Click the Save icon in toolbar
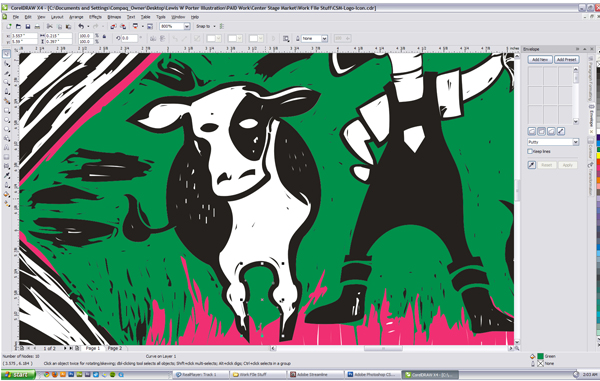The width and height of the screenshot is (600, 381). (28, 26)
